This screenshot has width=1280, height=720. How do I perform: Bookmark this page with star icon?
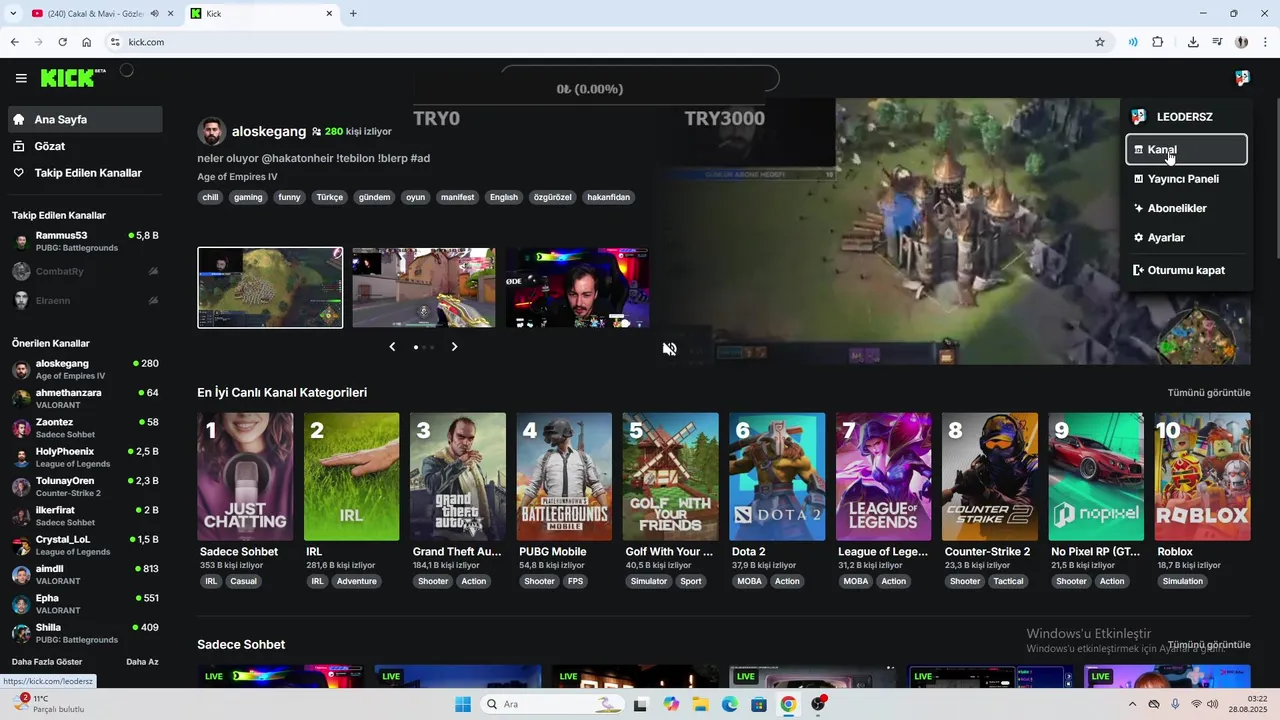click(x=1100, y=42)
